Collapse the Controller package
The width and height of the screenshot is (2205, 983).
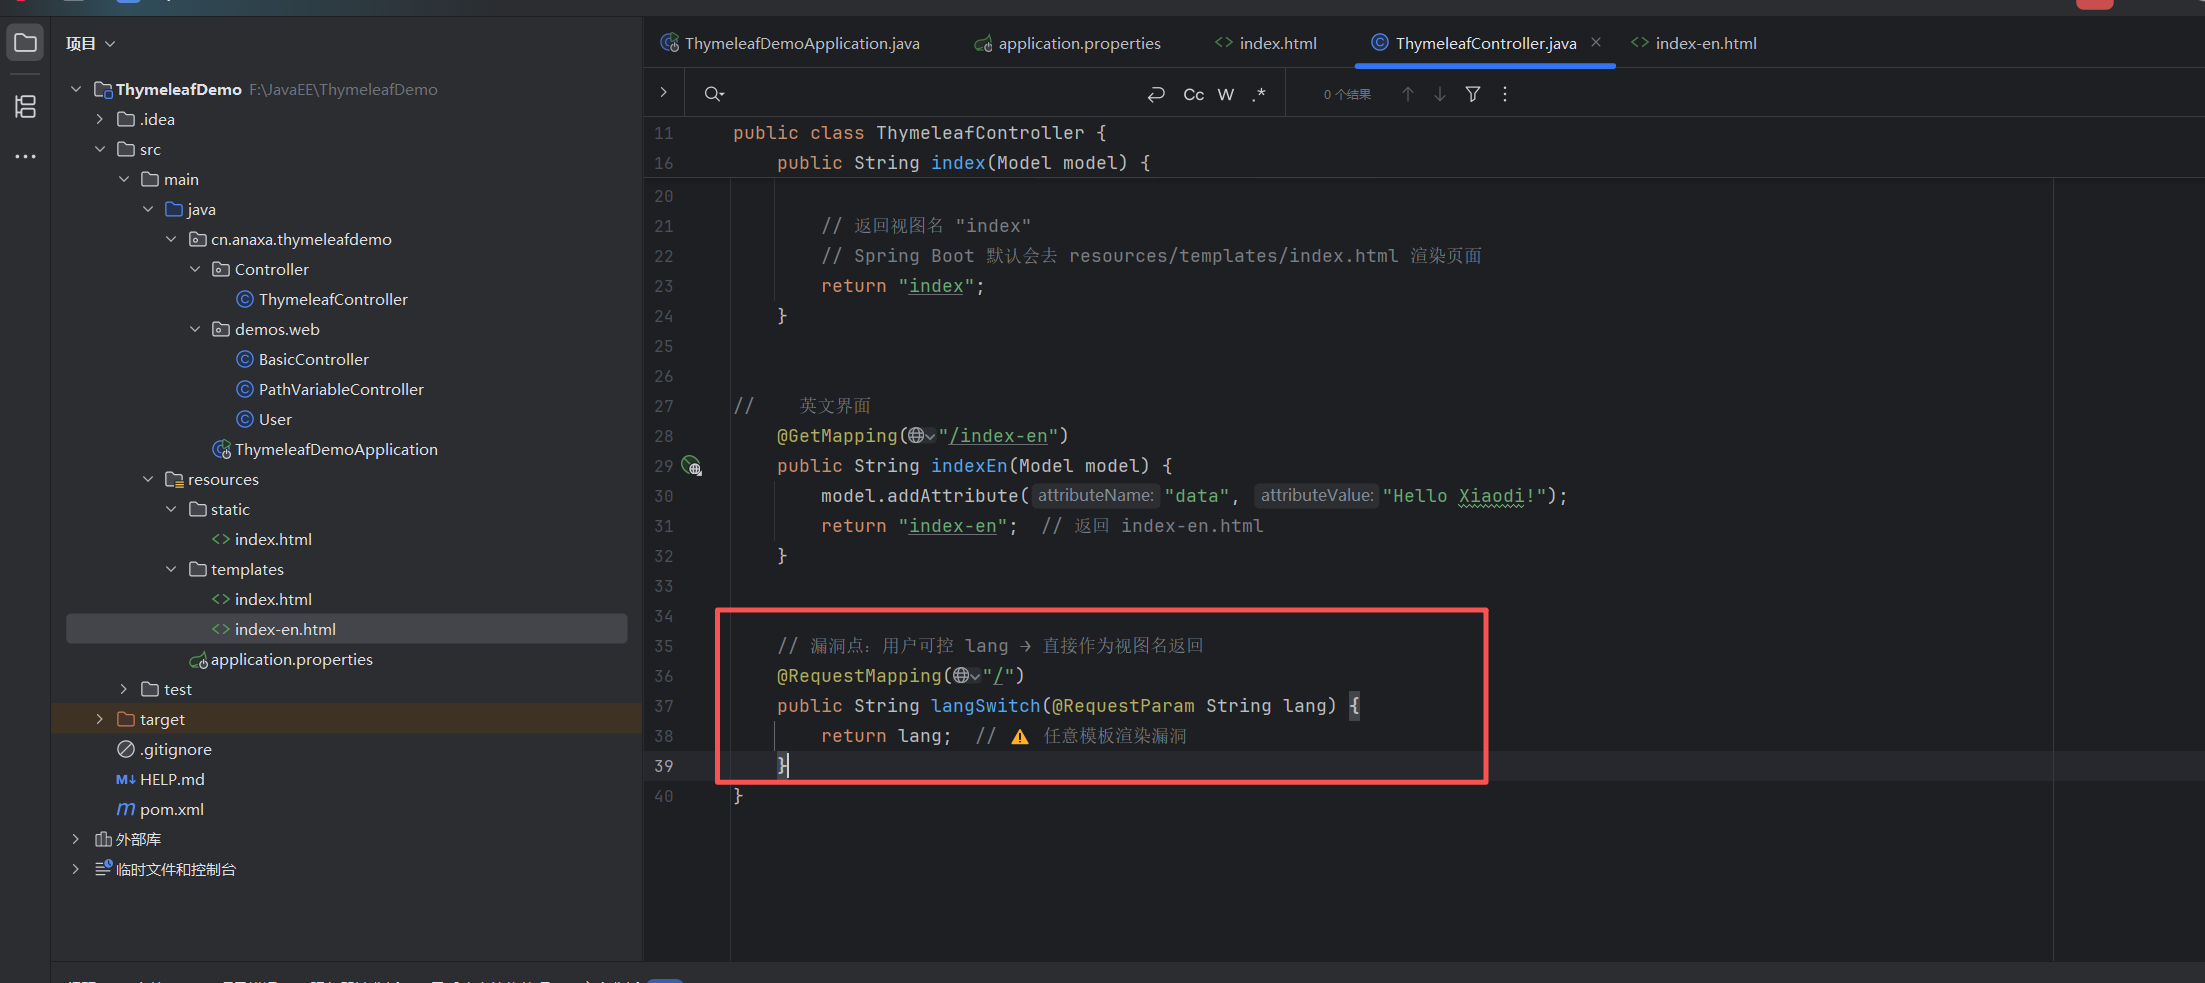point(195,269)
